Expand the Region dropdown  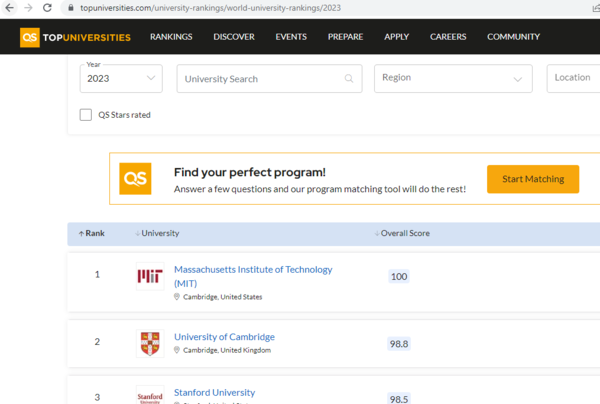(453, 78)
